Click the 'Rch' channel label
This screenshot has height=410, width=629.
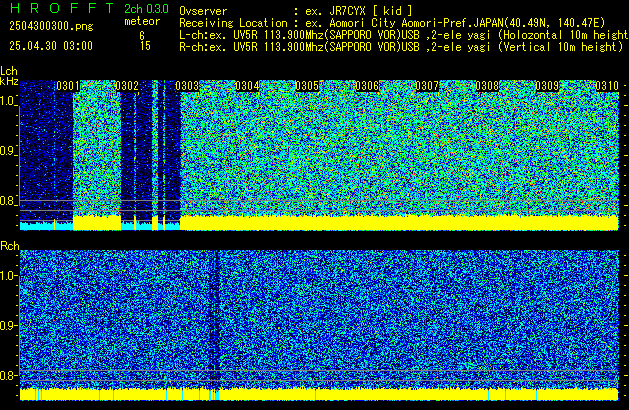[10, 246]
